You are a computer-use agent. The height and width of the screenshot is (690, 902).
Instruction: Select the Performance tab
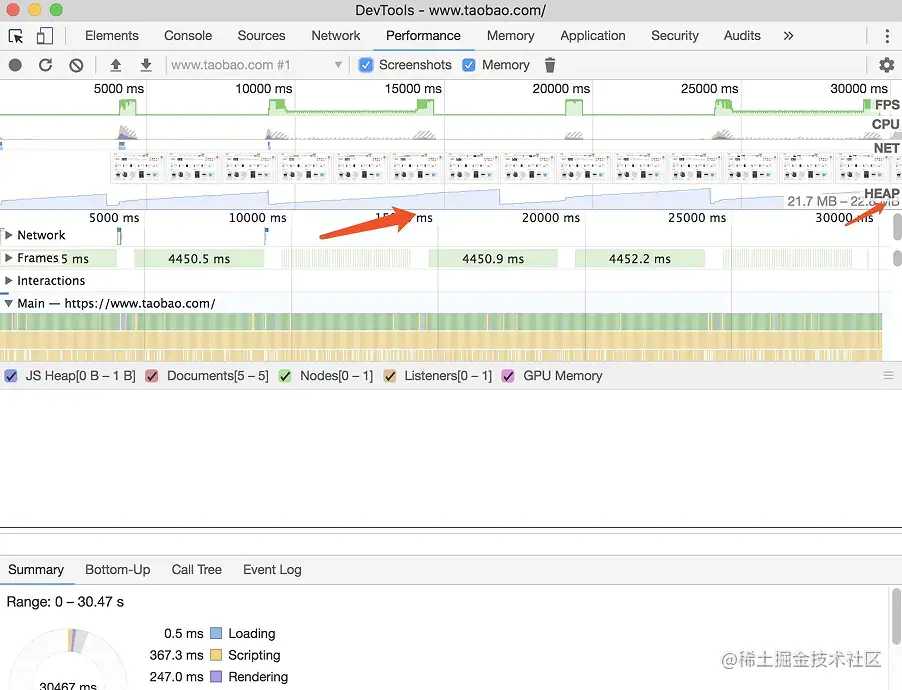tap(423, 36)
